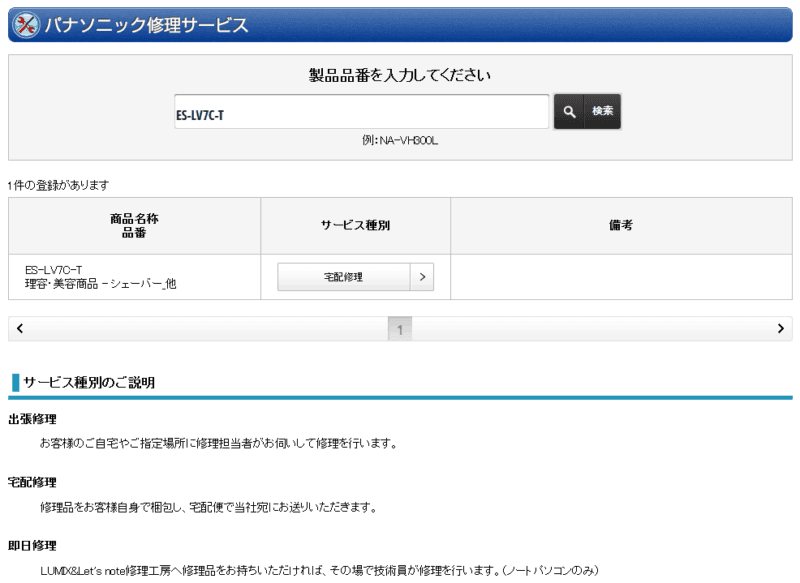Click the 即日修理 description heading

(x=32, y=546)
